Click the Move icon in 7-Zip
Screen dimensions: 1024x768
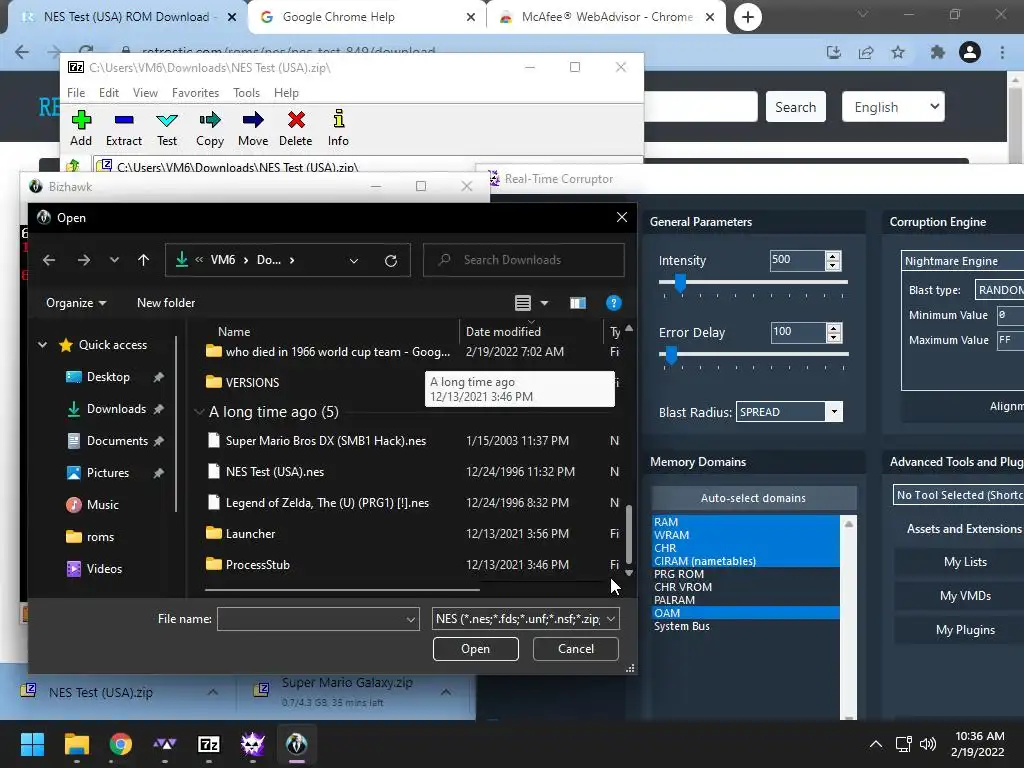(253, 120)
